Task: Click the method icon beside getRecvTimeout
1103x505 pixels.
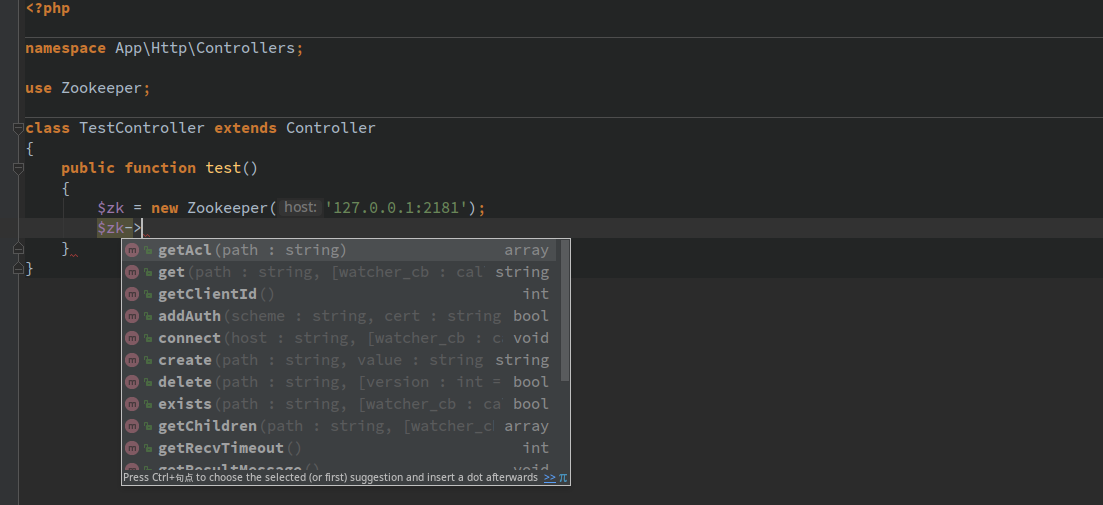Action: tap(132, 448)
